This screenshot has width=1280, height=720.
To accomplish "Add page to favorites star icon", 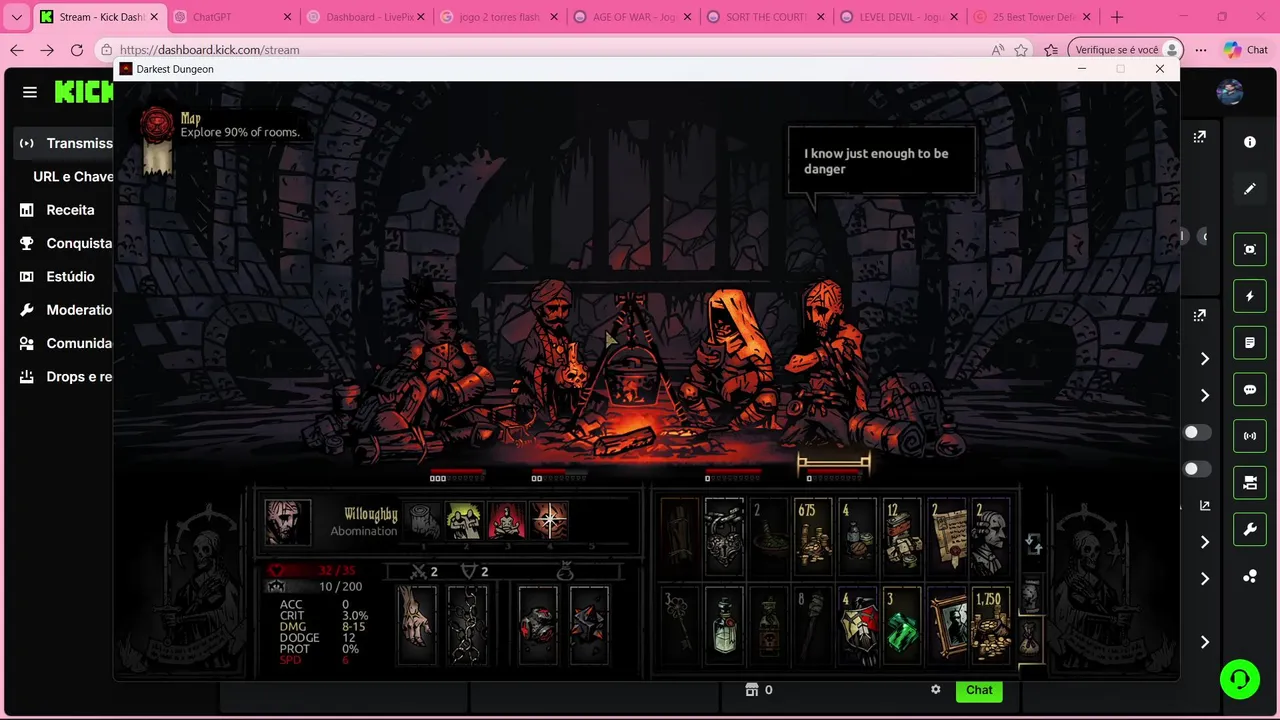I will coord(1021,50).
